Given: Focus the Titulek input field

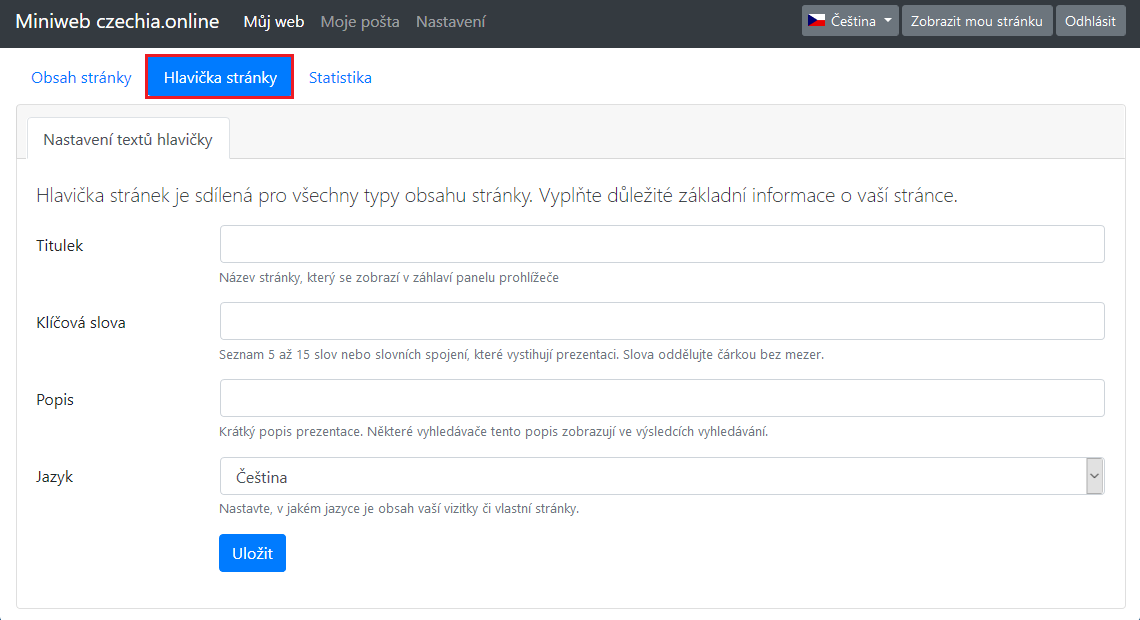Looking at the screenshot, I should pyautogui.click(x=661, y=244).
